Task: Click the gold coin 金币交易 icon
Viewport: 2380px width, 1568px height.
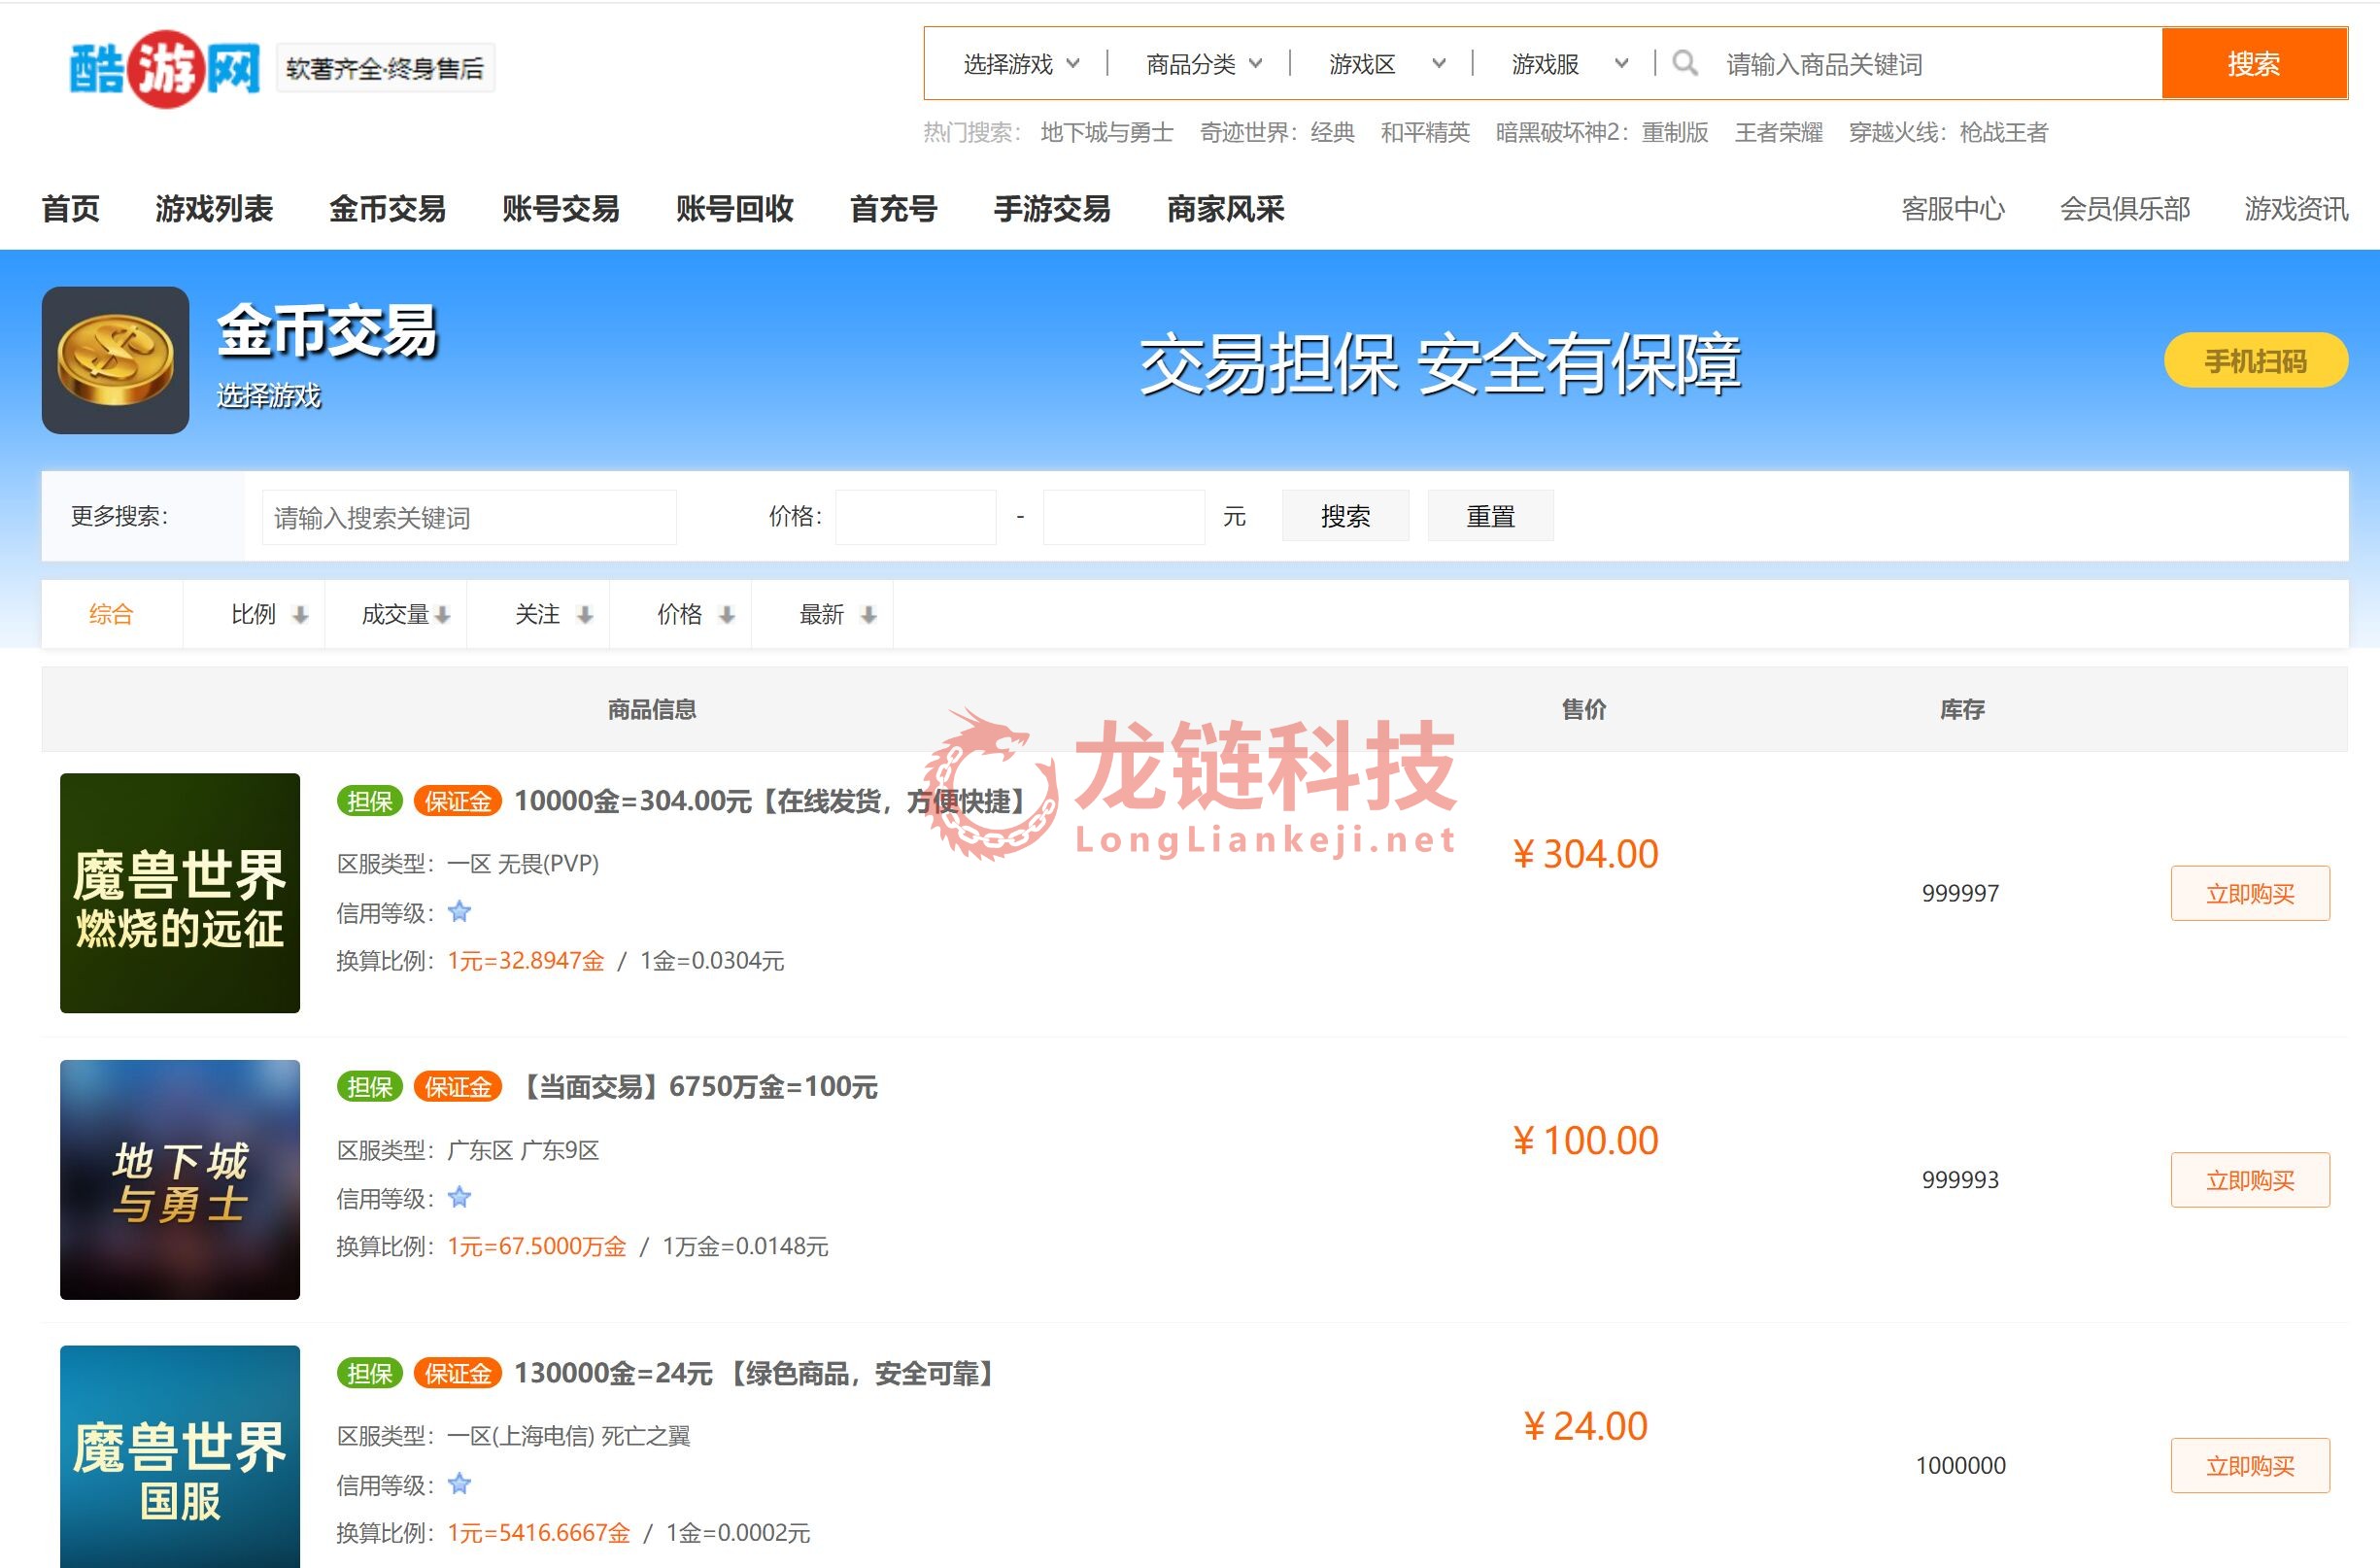Action: click(x=115, y=360)
